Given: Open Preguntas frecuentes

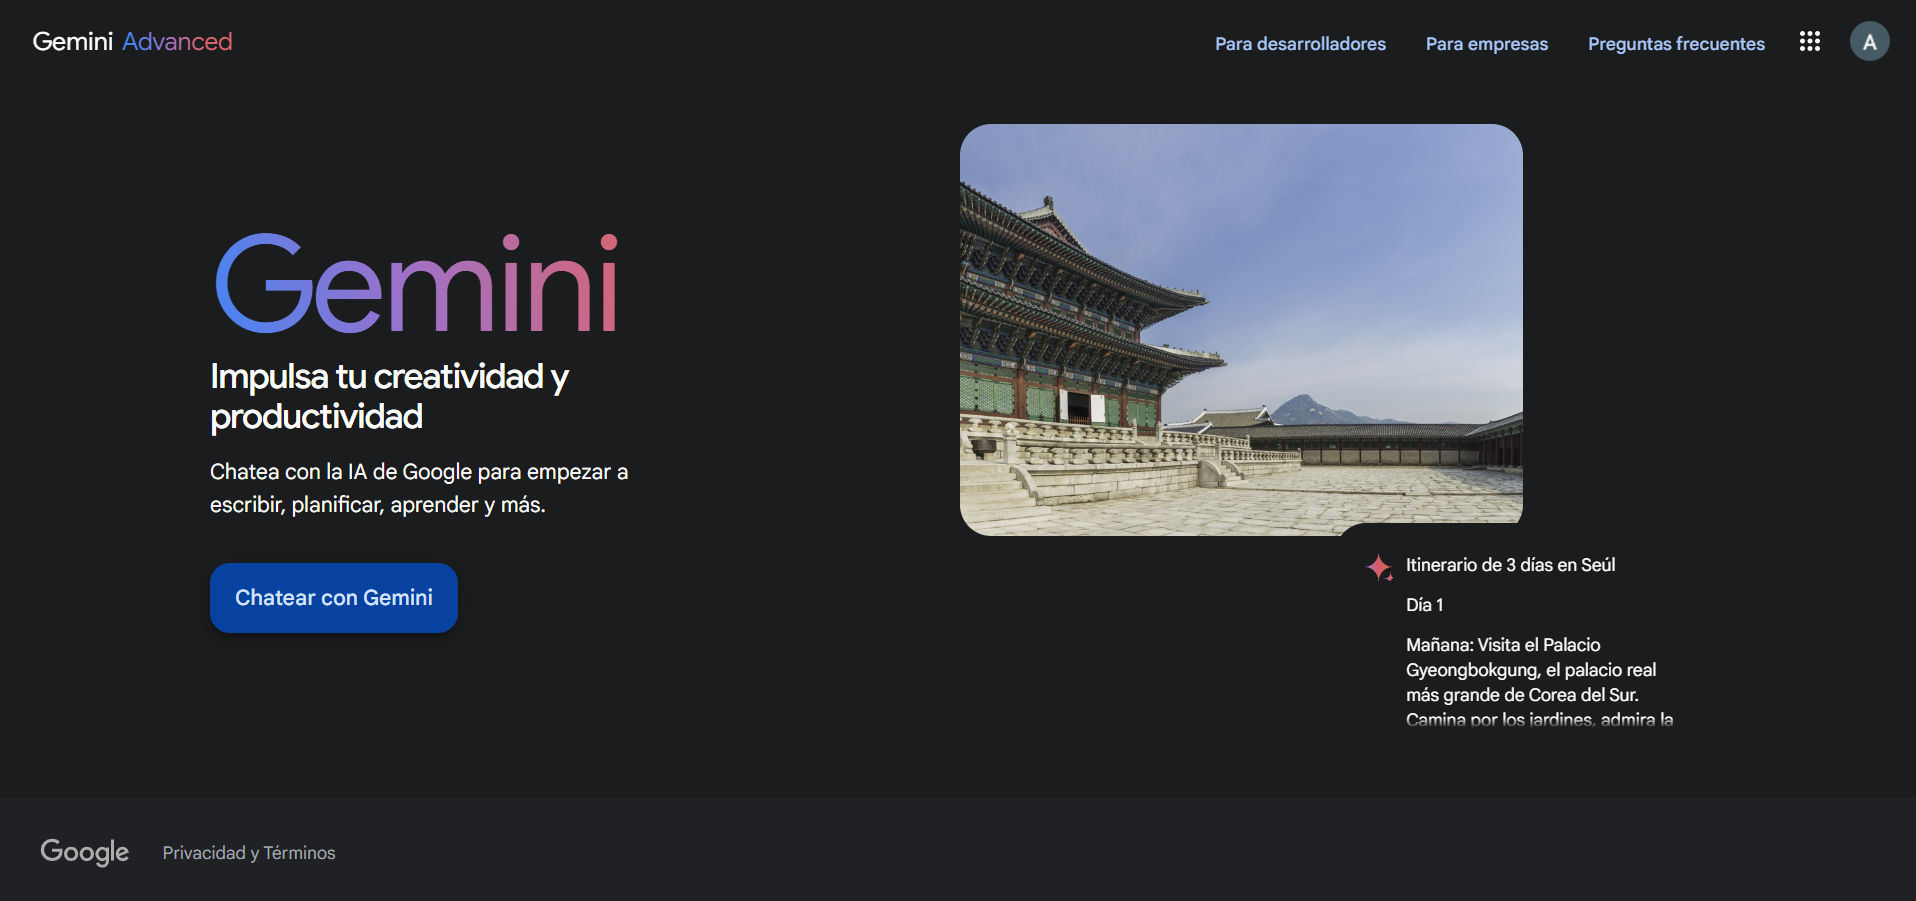Looking at the screenshot, I should 1676,44.
